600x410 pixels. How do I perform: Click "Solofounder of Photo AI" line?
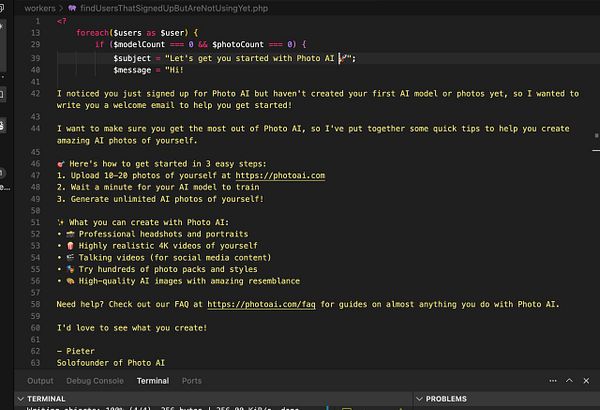111,363
